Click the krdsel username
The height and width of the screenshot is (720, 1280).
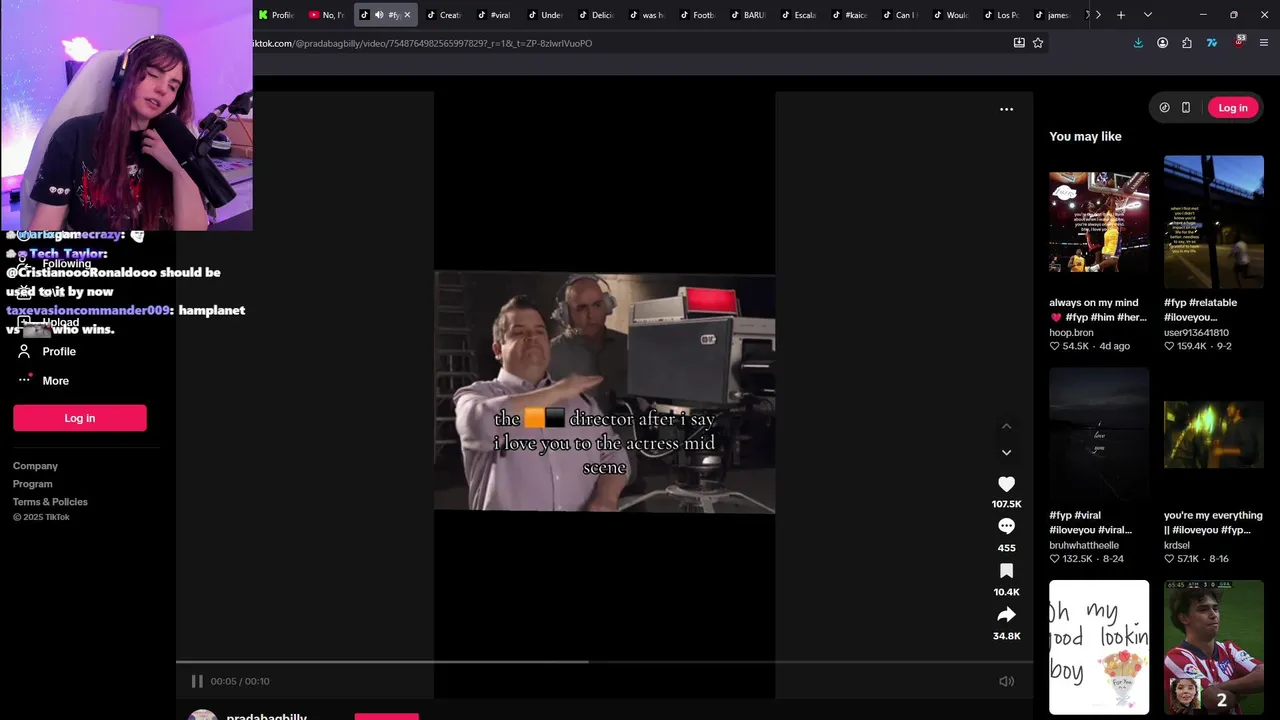pyautogui.click(x=1177, y=545)
